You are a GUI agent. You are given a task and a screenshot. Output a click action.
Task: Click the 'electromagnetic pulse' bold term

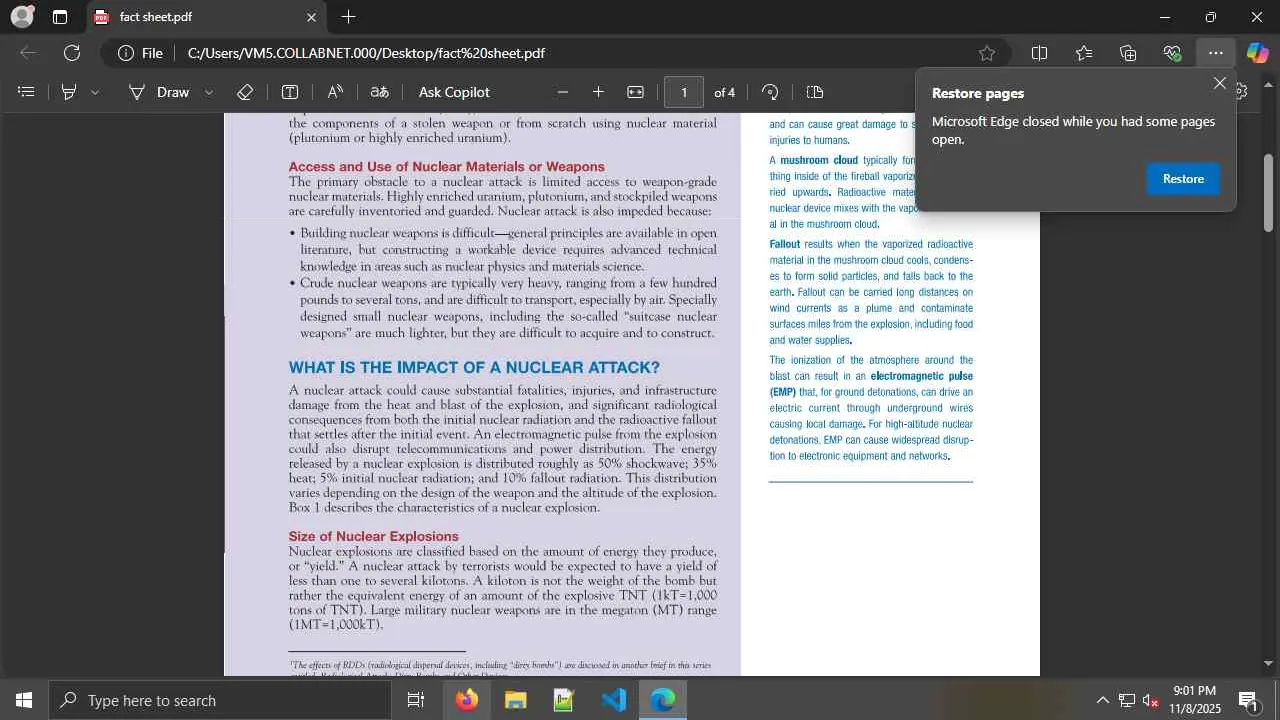[x=922, y=376]
